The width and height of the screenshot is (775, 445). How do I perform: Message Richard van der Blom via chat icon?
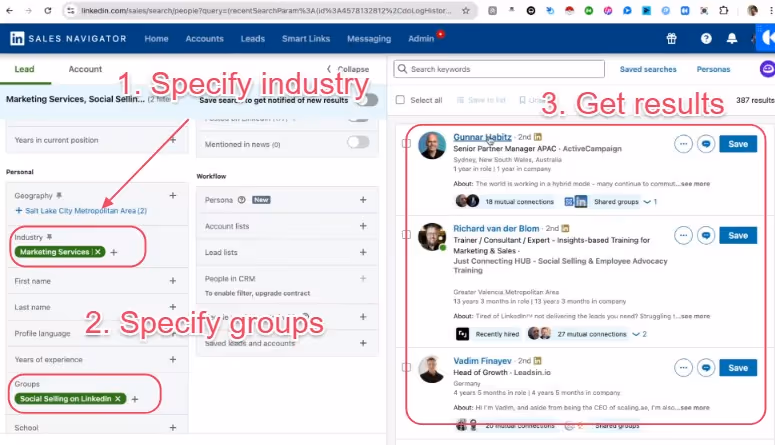[706, 235]
